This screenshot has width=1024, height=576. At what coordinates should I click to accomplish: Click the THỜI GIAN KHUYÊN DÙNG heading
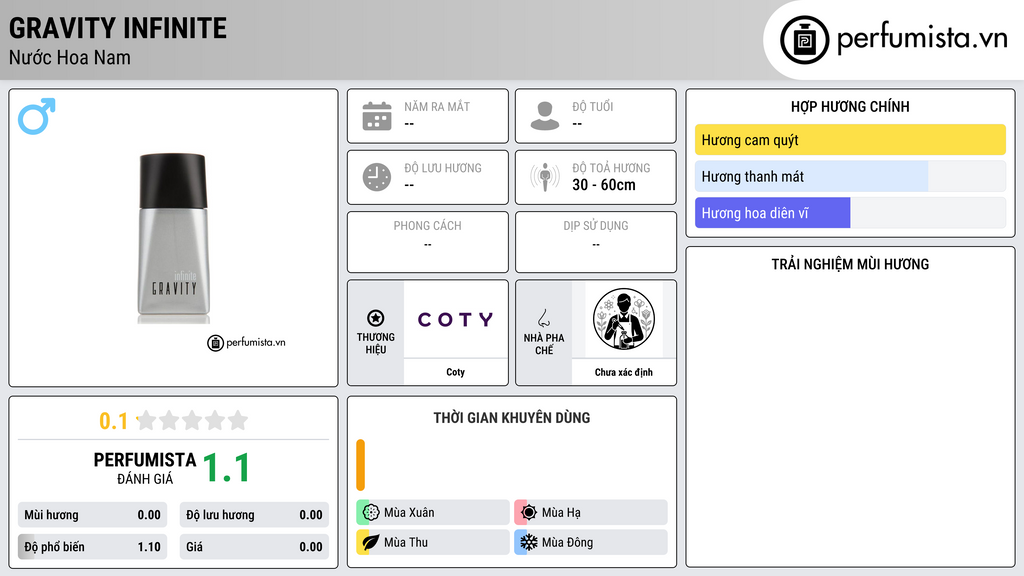tap(512, 417)
